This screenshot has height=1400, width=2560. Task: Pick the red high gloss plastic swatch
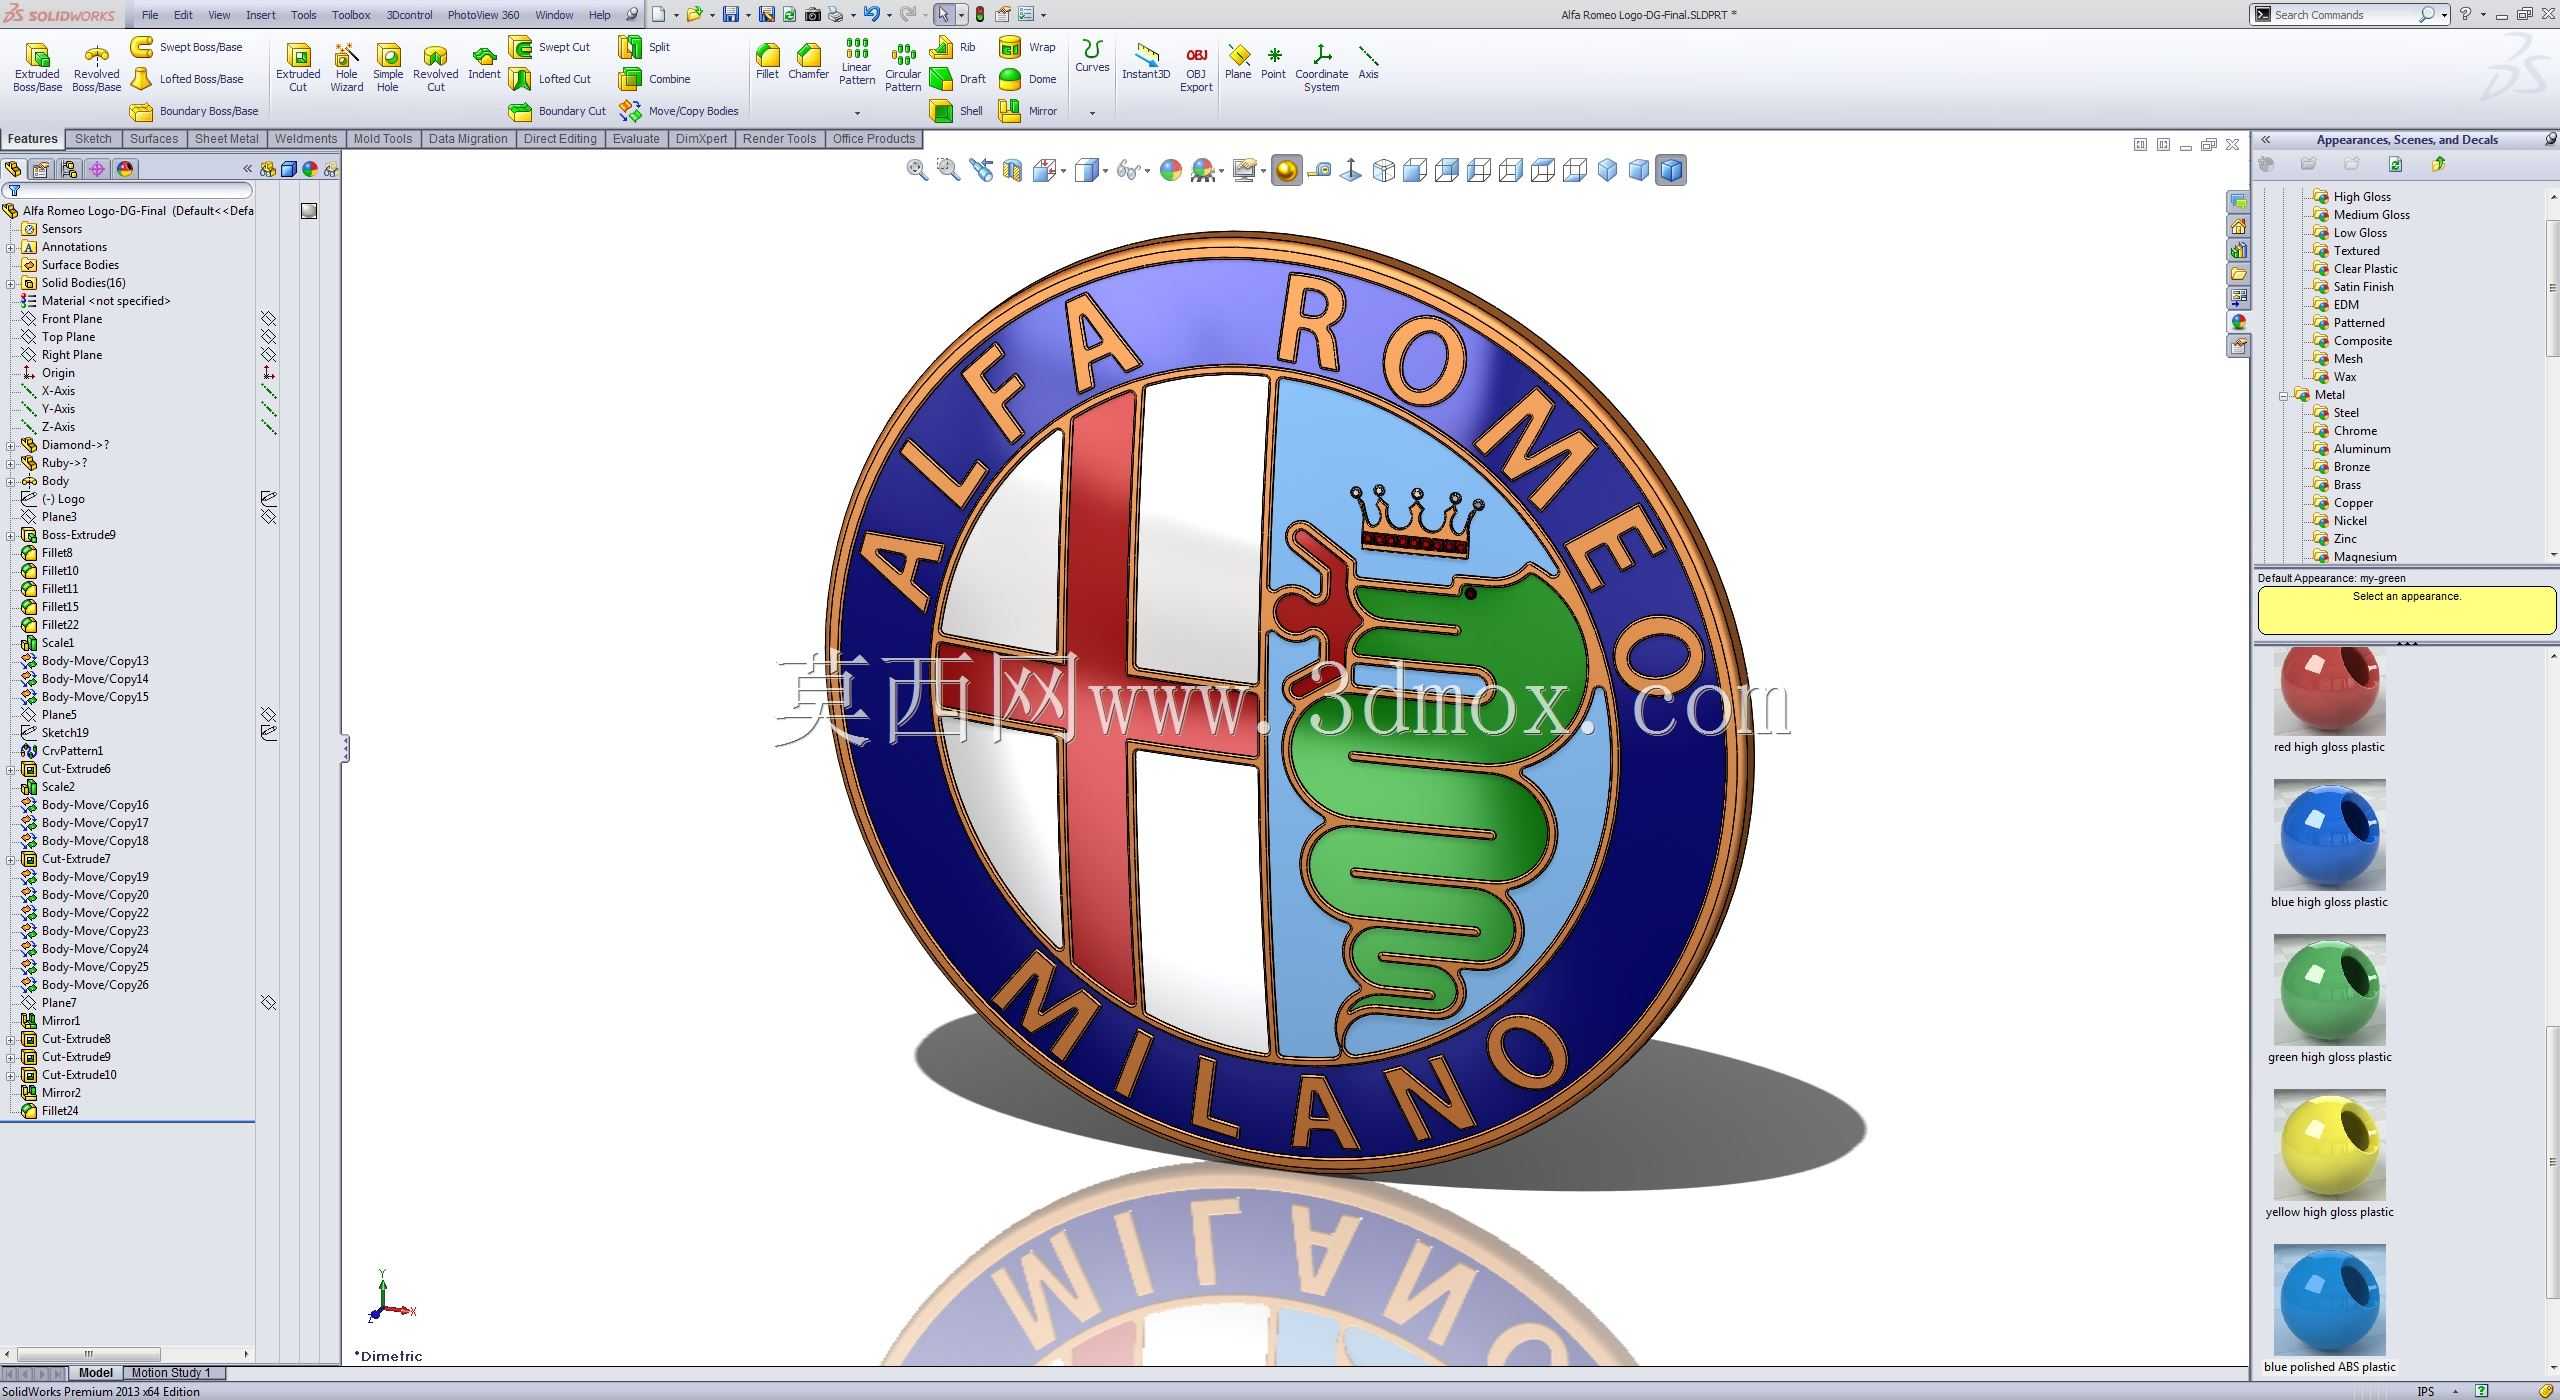(2329, 692)
